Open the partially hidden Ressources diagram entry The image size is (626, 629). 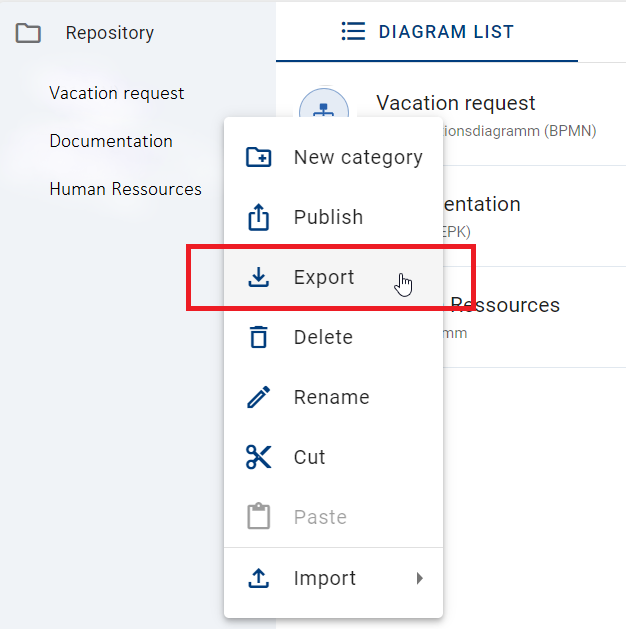point(505,305)
